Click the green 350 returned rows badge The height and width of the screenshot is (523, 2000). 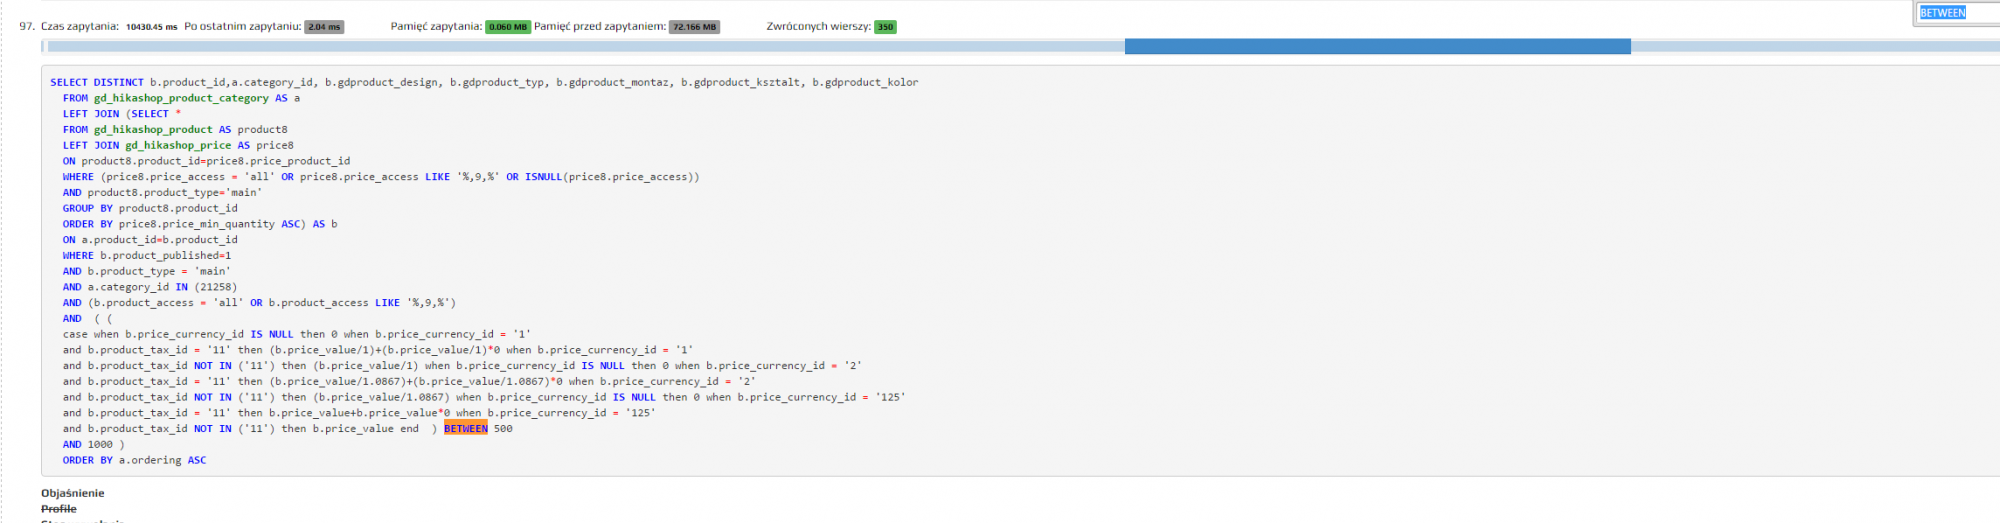[885, 27]
